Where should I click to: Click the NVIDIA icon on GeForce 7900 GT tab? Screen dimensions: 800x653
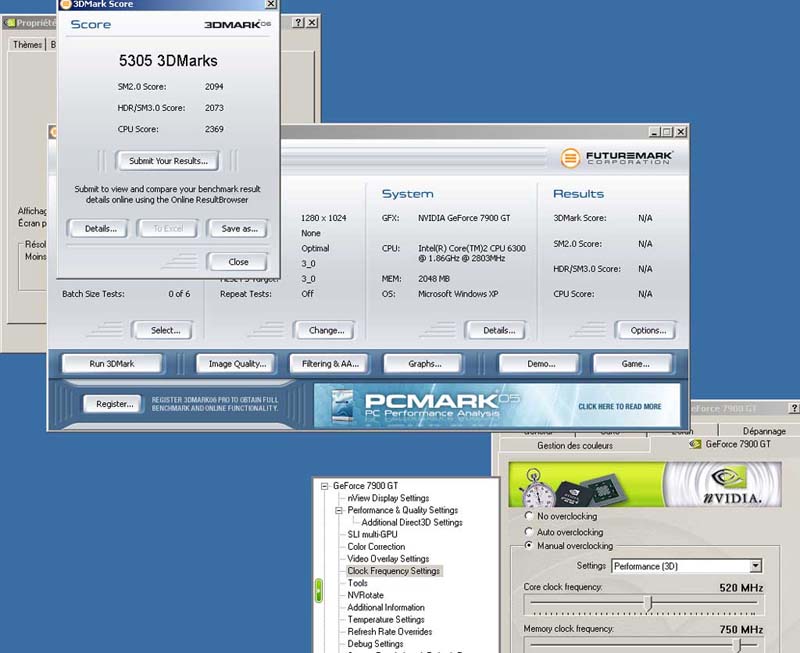coord(695,444)
